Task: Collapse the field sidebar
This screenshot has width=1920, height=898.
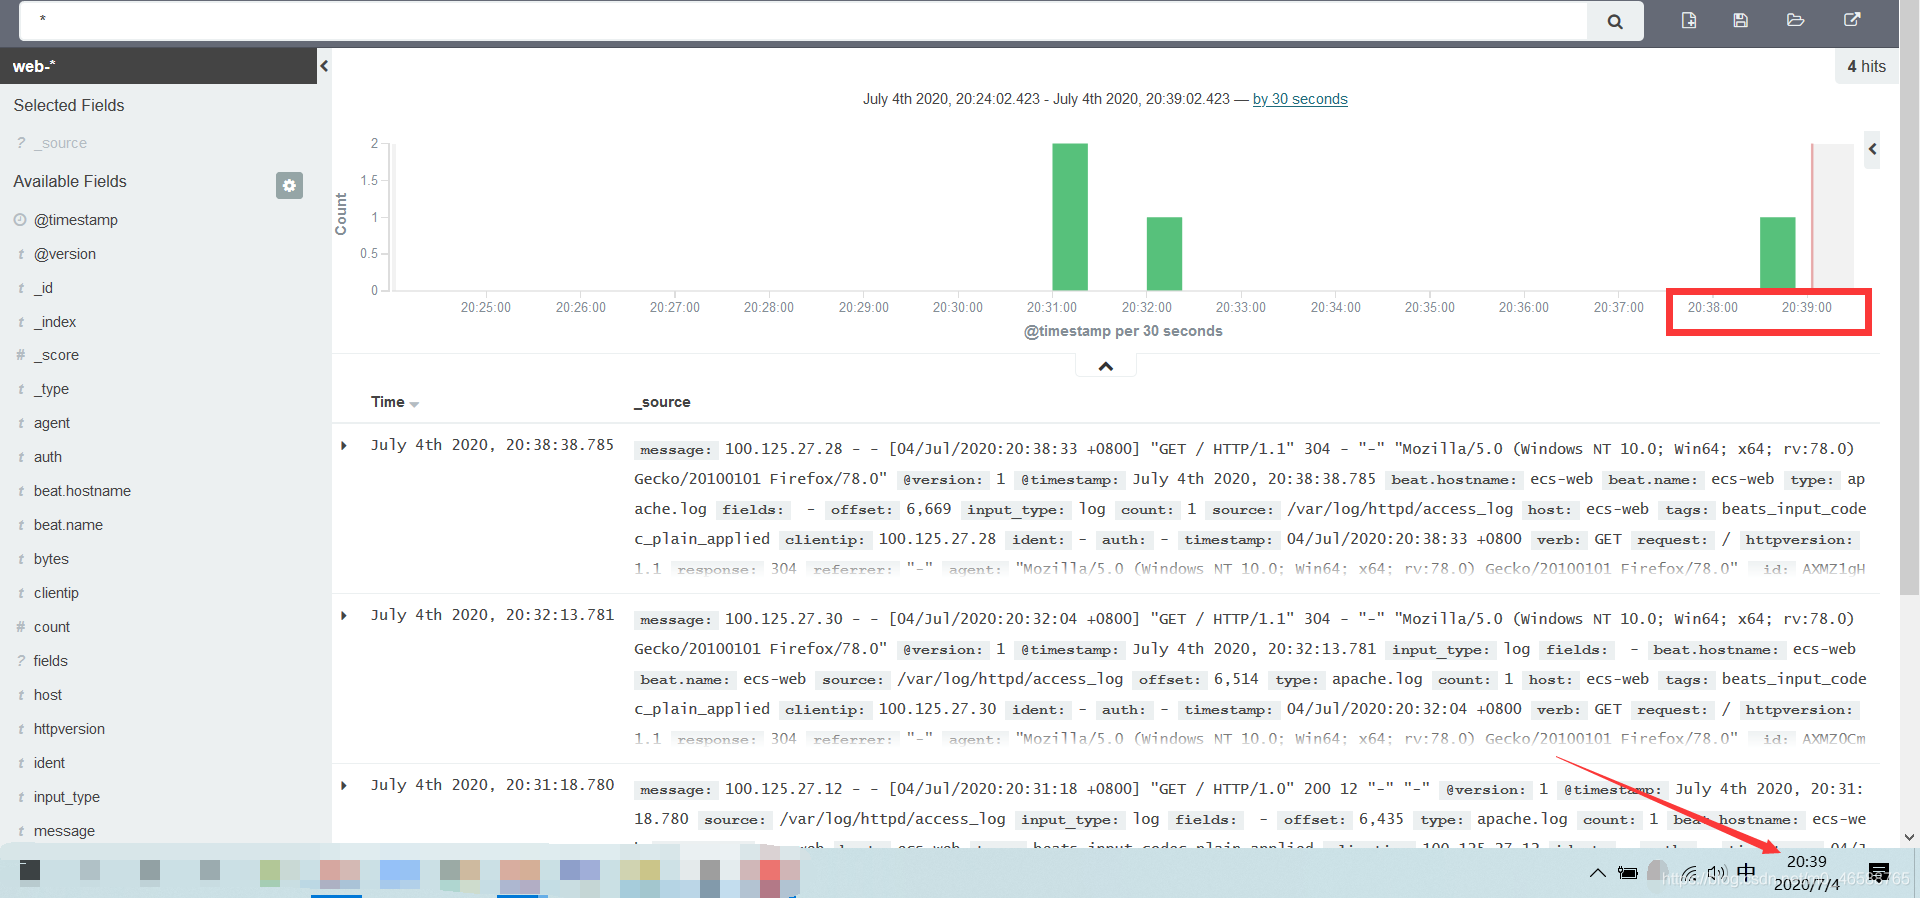Action: [x=324, y=66]
